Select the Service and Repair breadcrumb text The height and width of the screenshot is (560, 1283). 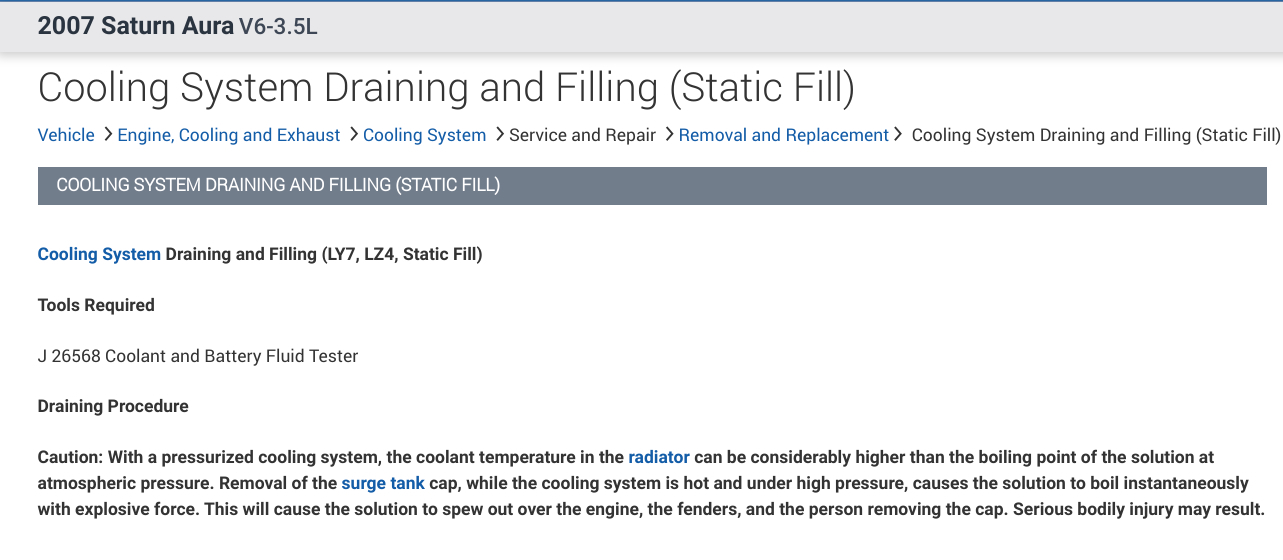(582, 135)
